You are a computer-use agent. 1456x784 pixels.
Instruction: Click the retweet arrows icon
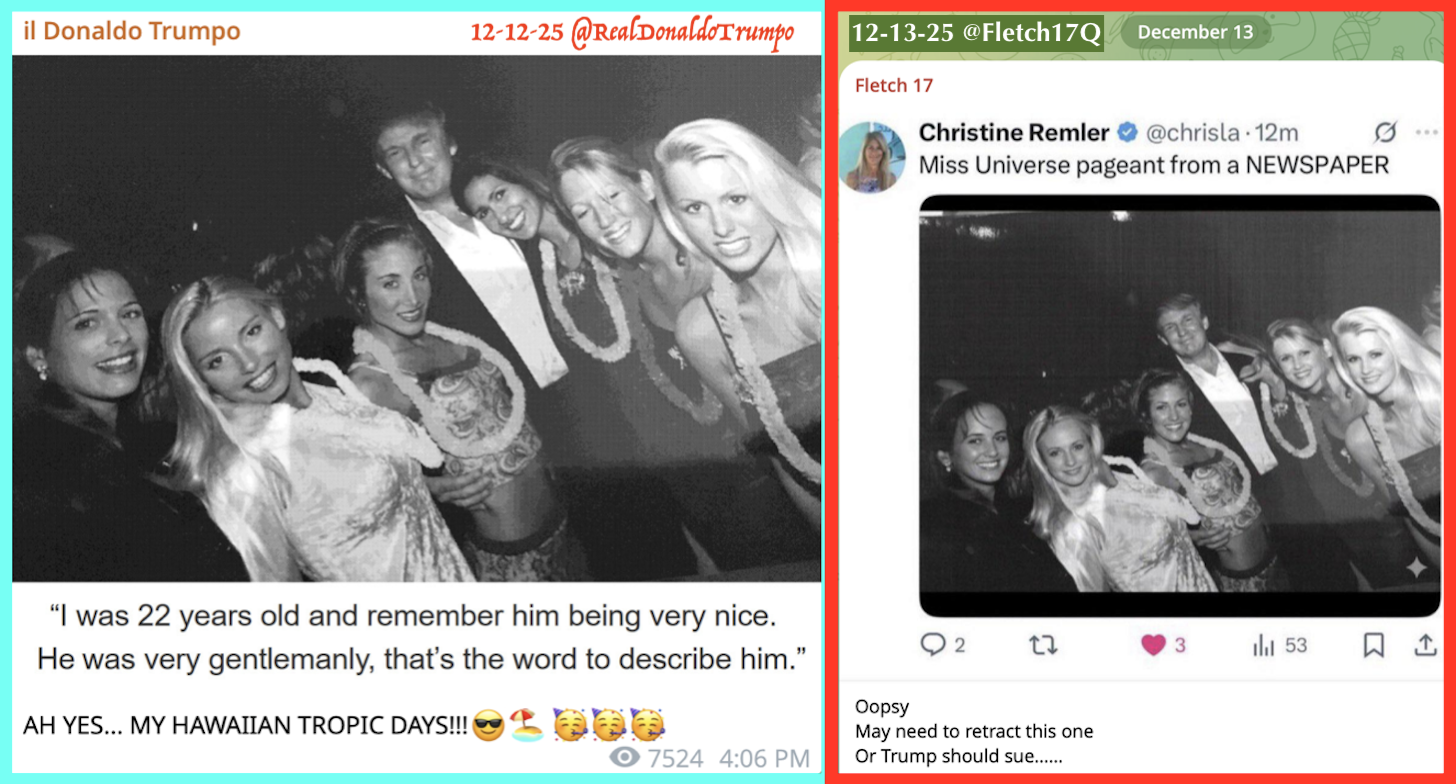[1043, 645]
